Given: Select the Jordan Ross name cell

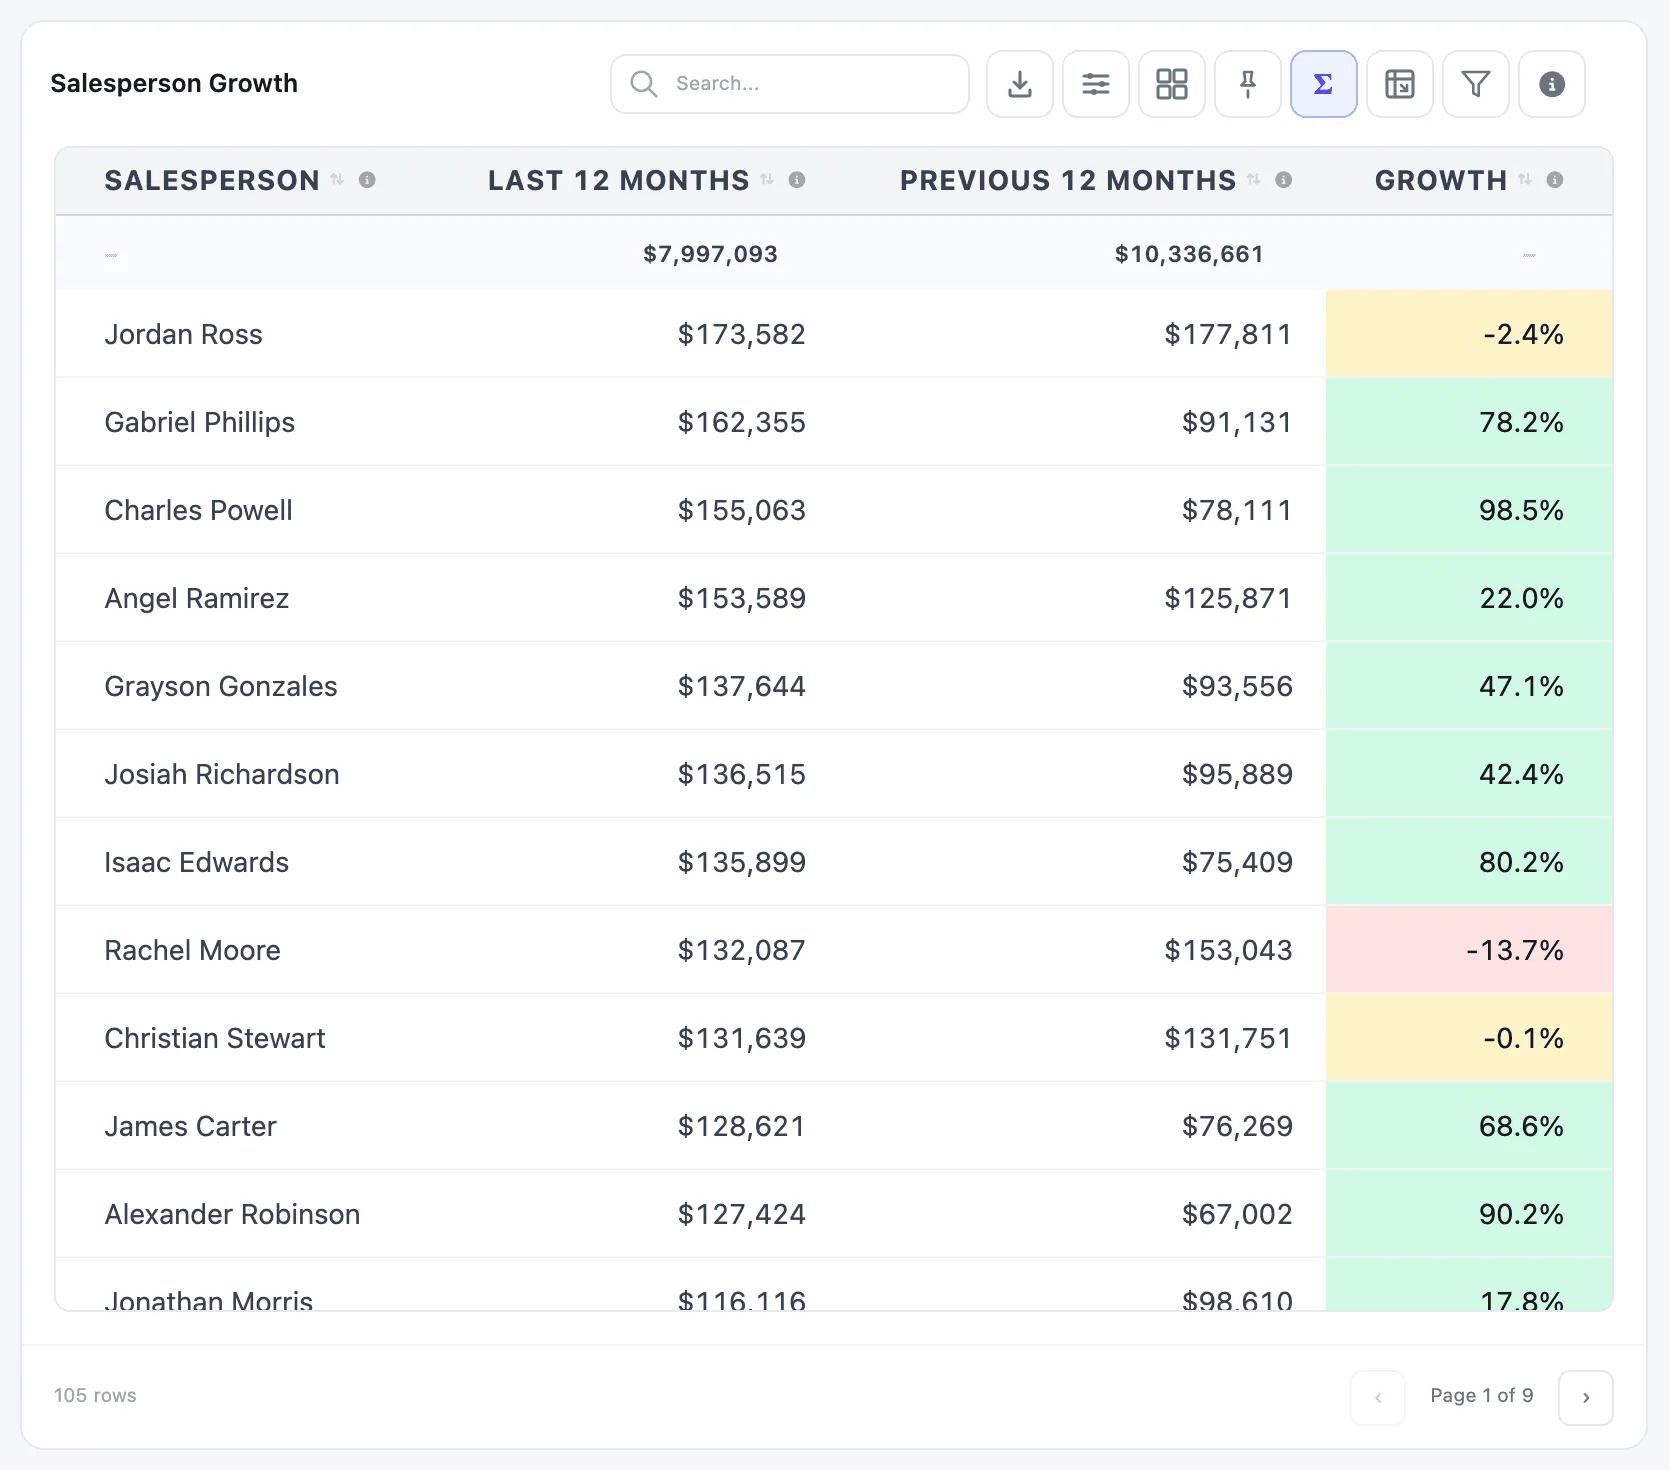Looking at the screenshot, I should tap(184, 334).
